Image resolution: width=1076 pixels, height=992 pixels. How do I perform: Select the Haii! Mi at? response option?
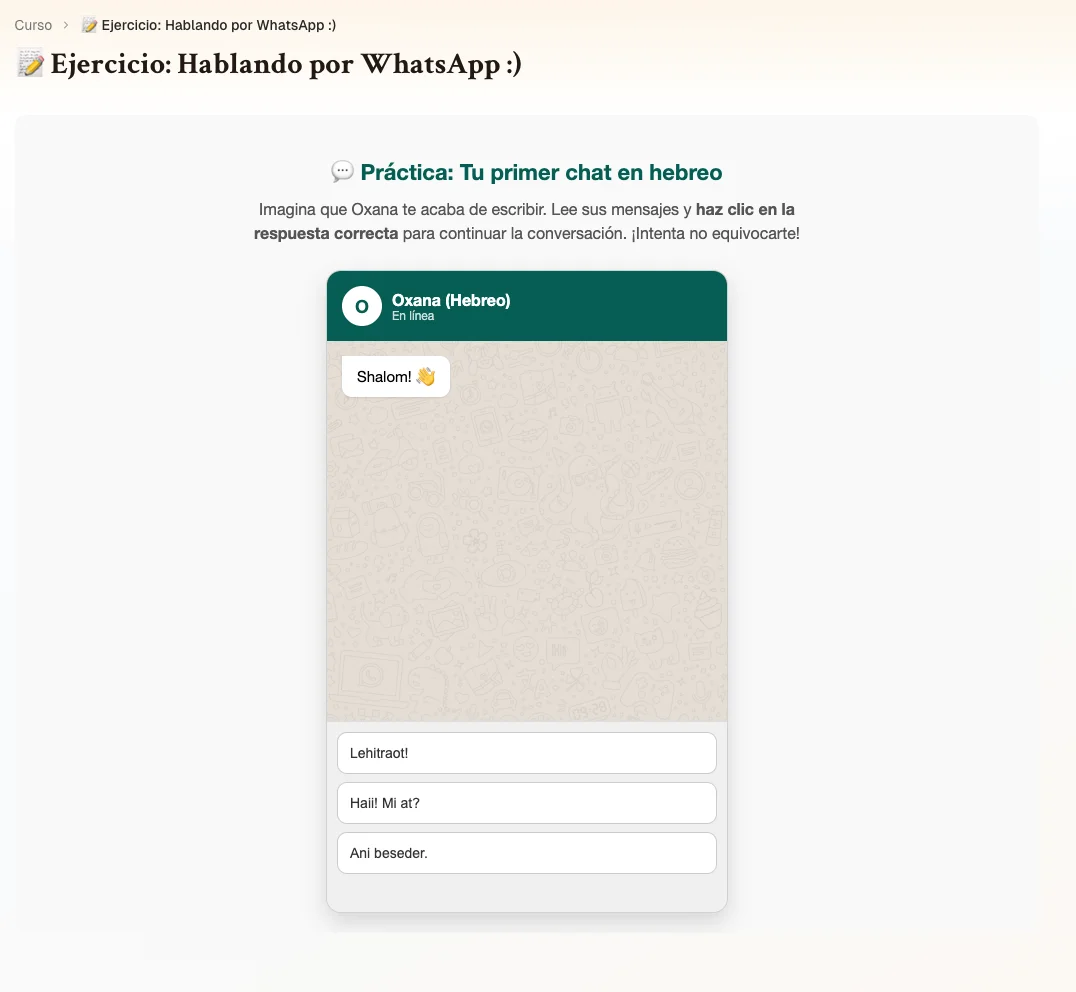pyautogui.click(x=527, y=803)
